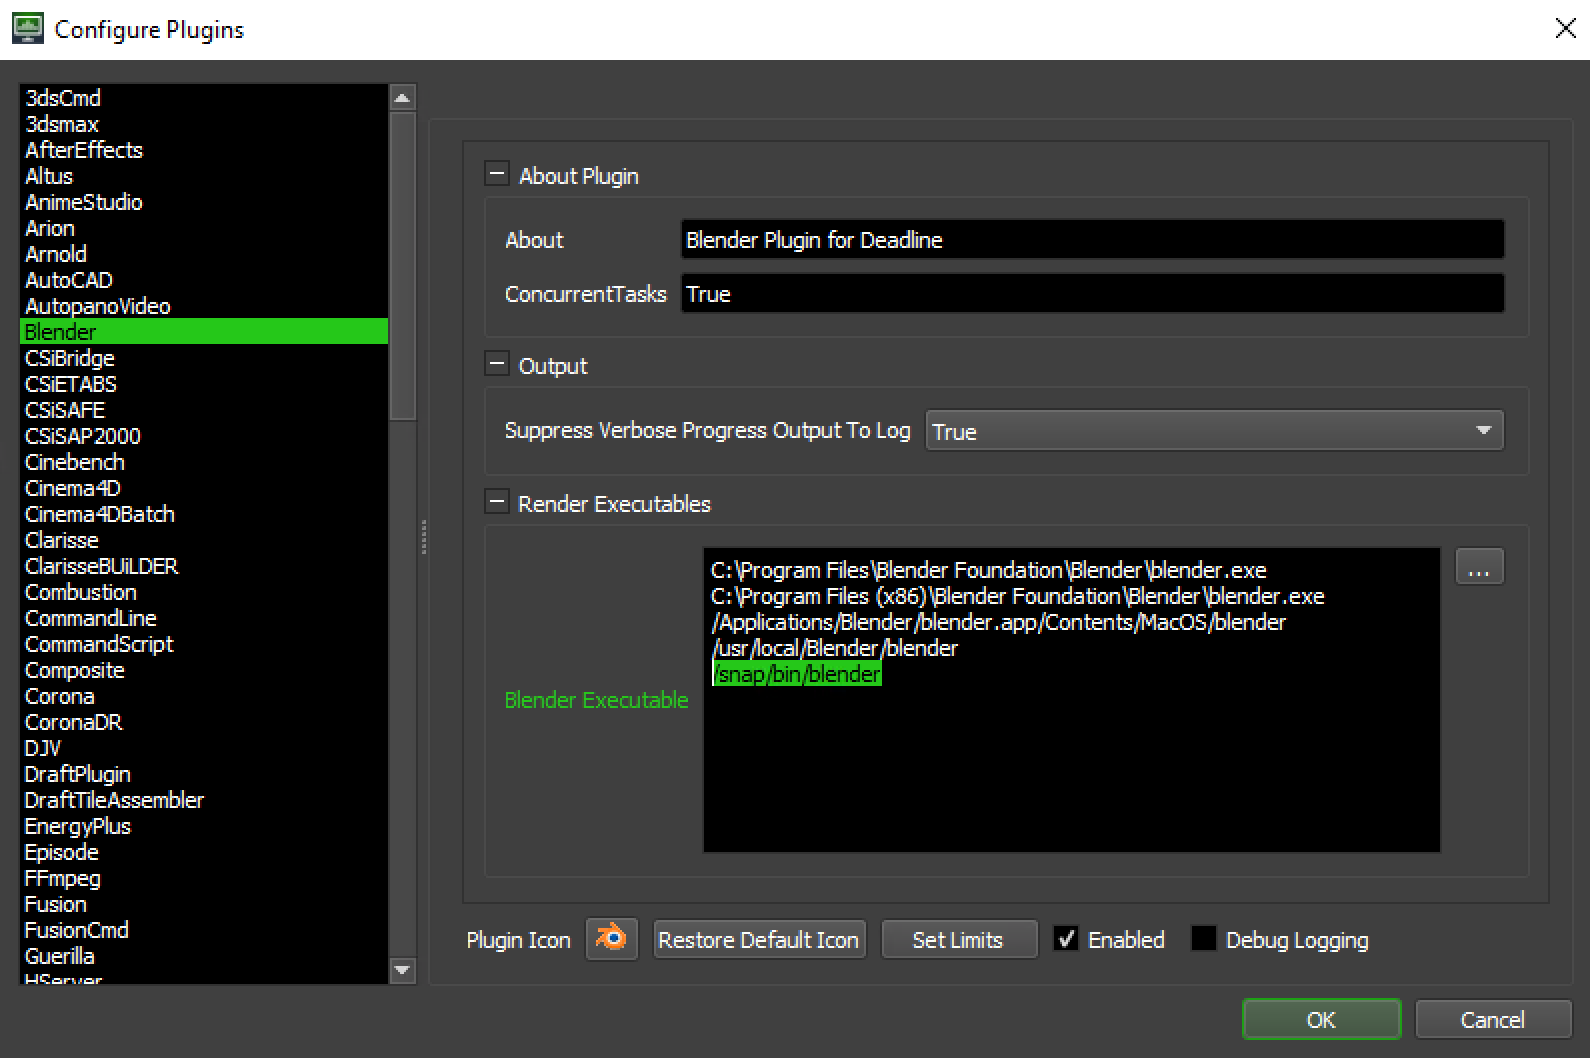Select Arion plugin
This screenshot has width=1590, height=1058.
point(204,228)
